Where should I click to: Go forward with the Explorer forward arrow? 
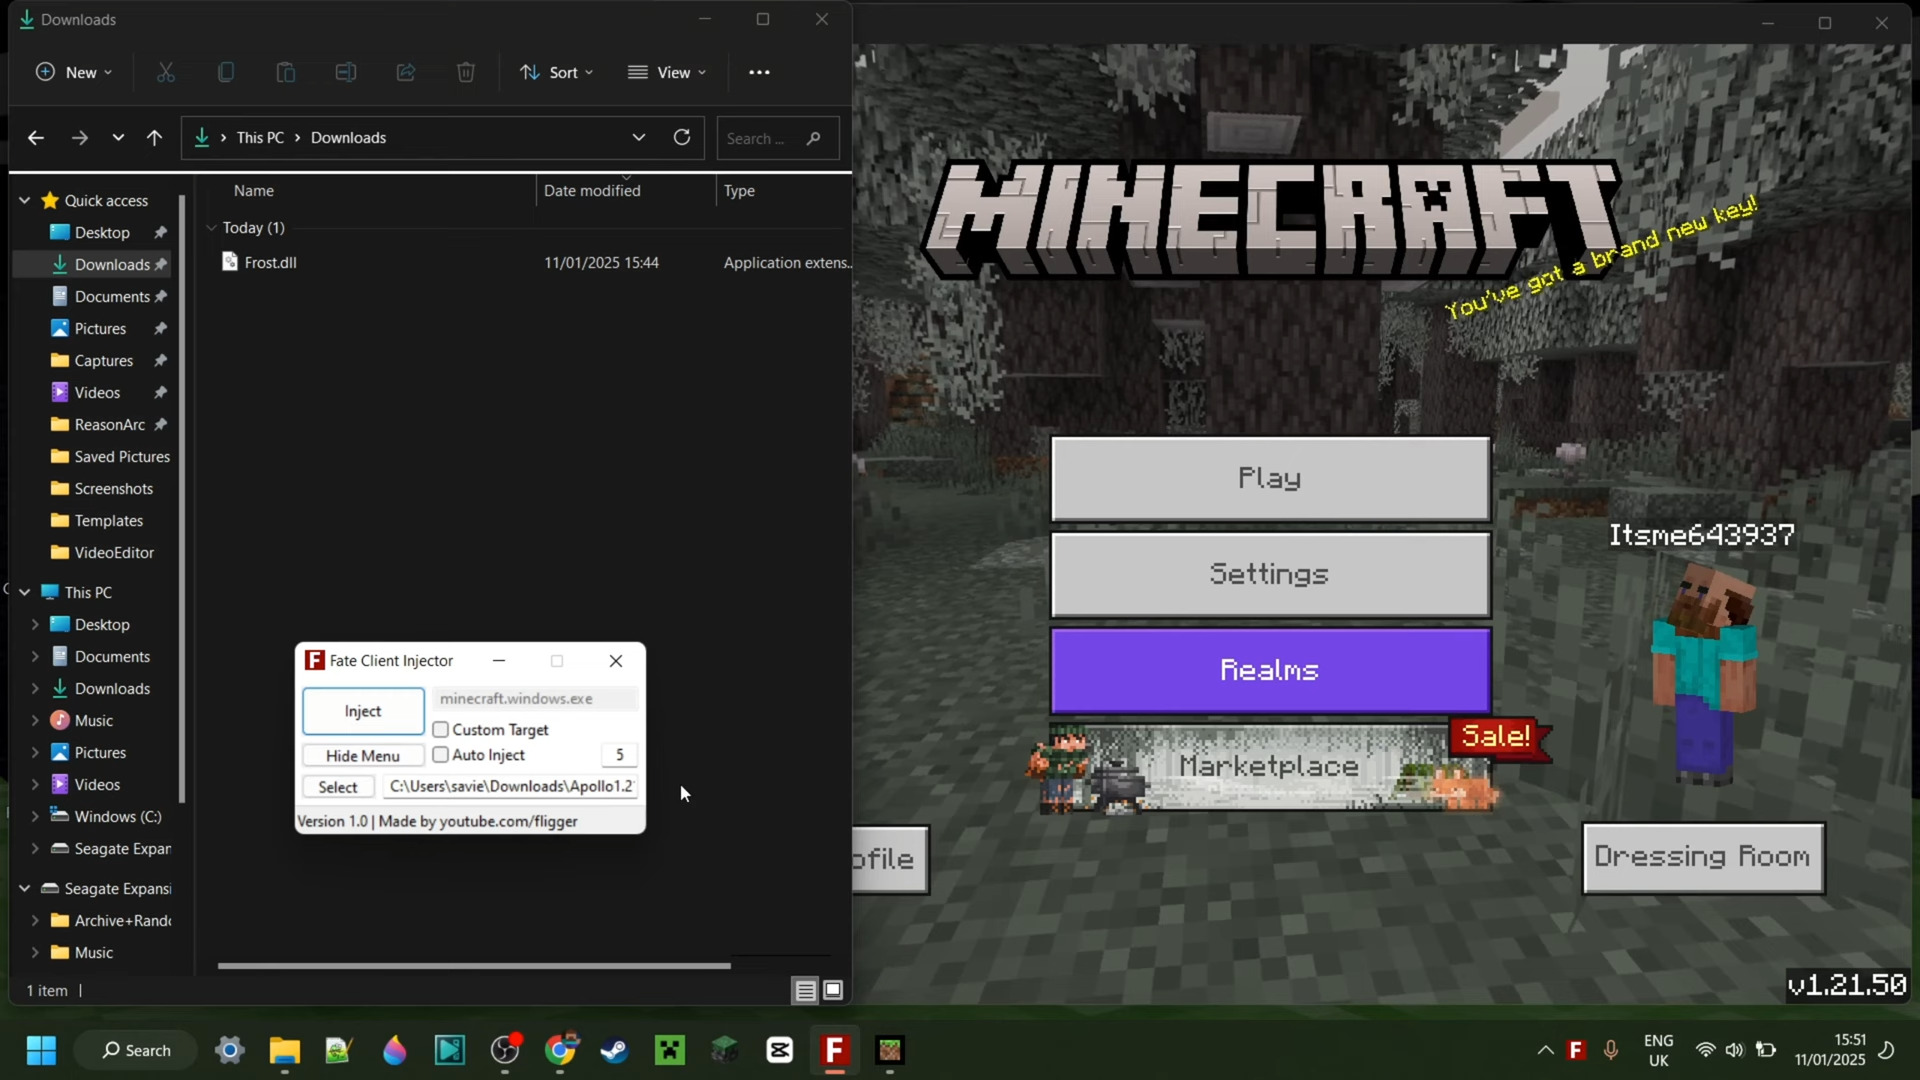80,138
